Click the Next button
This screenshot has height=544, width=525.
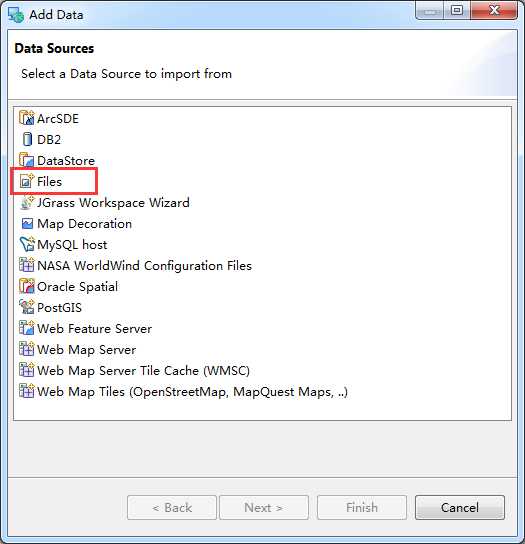point(264,507)
